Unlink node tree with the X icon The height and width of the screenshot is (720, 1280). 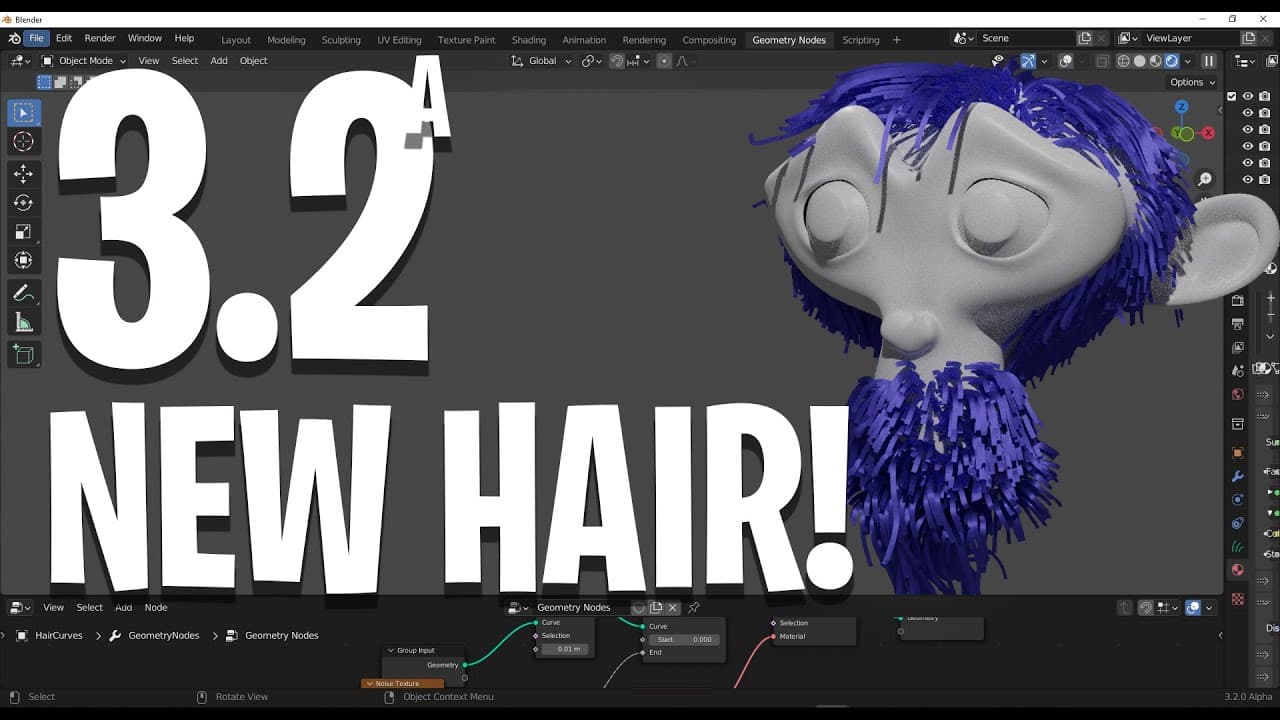[673, 607]
